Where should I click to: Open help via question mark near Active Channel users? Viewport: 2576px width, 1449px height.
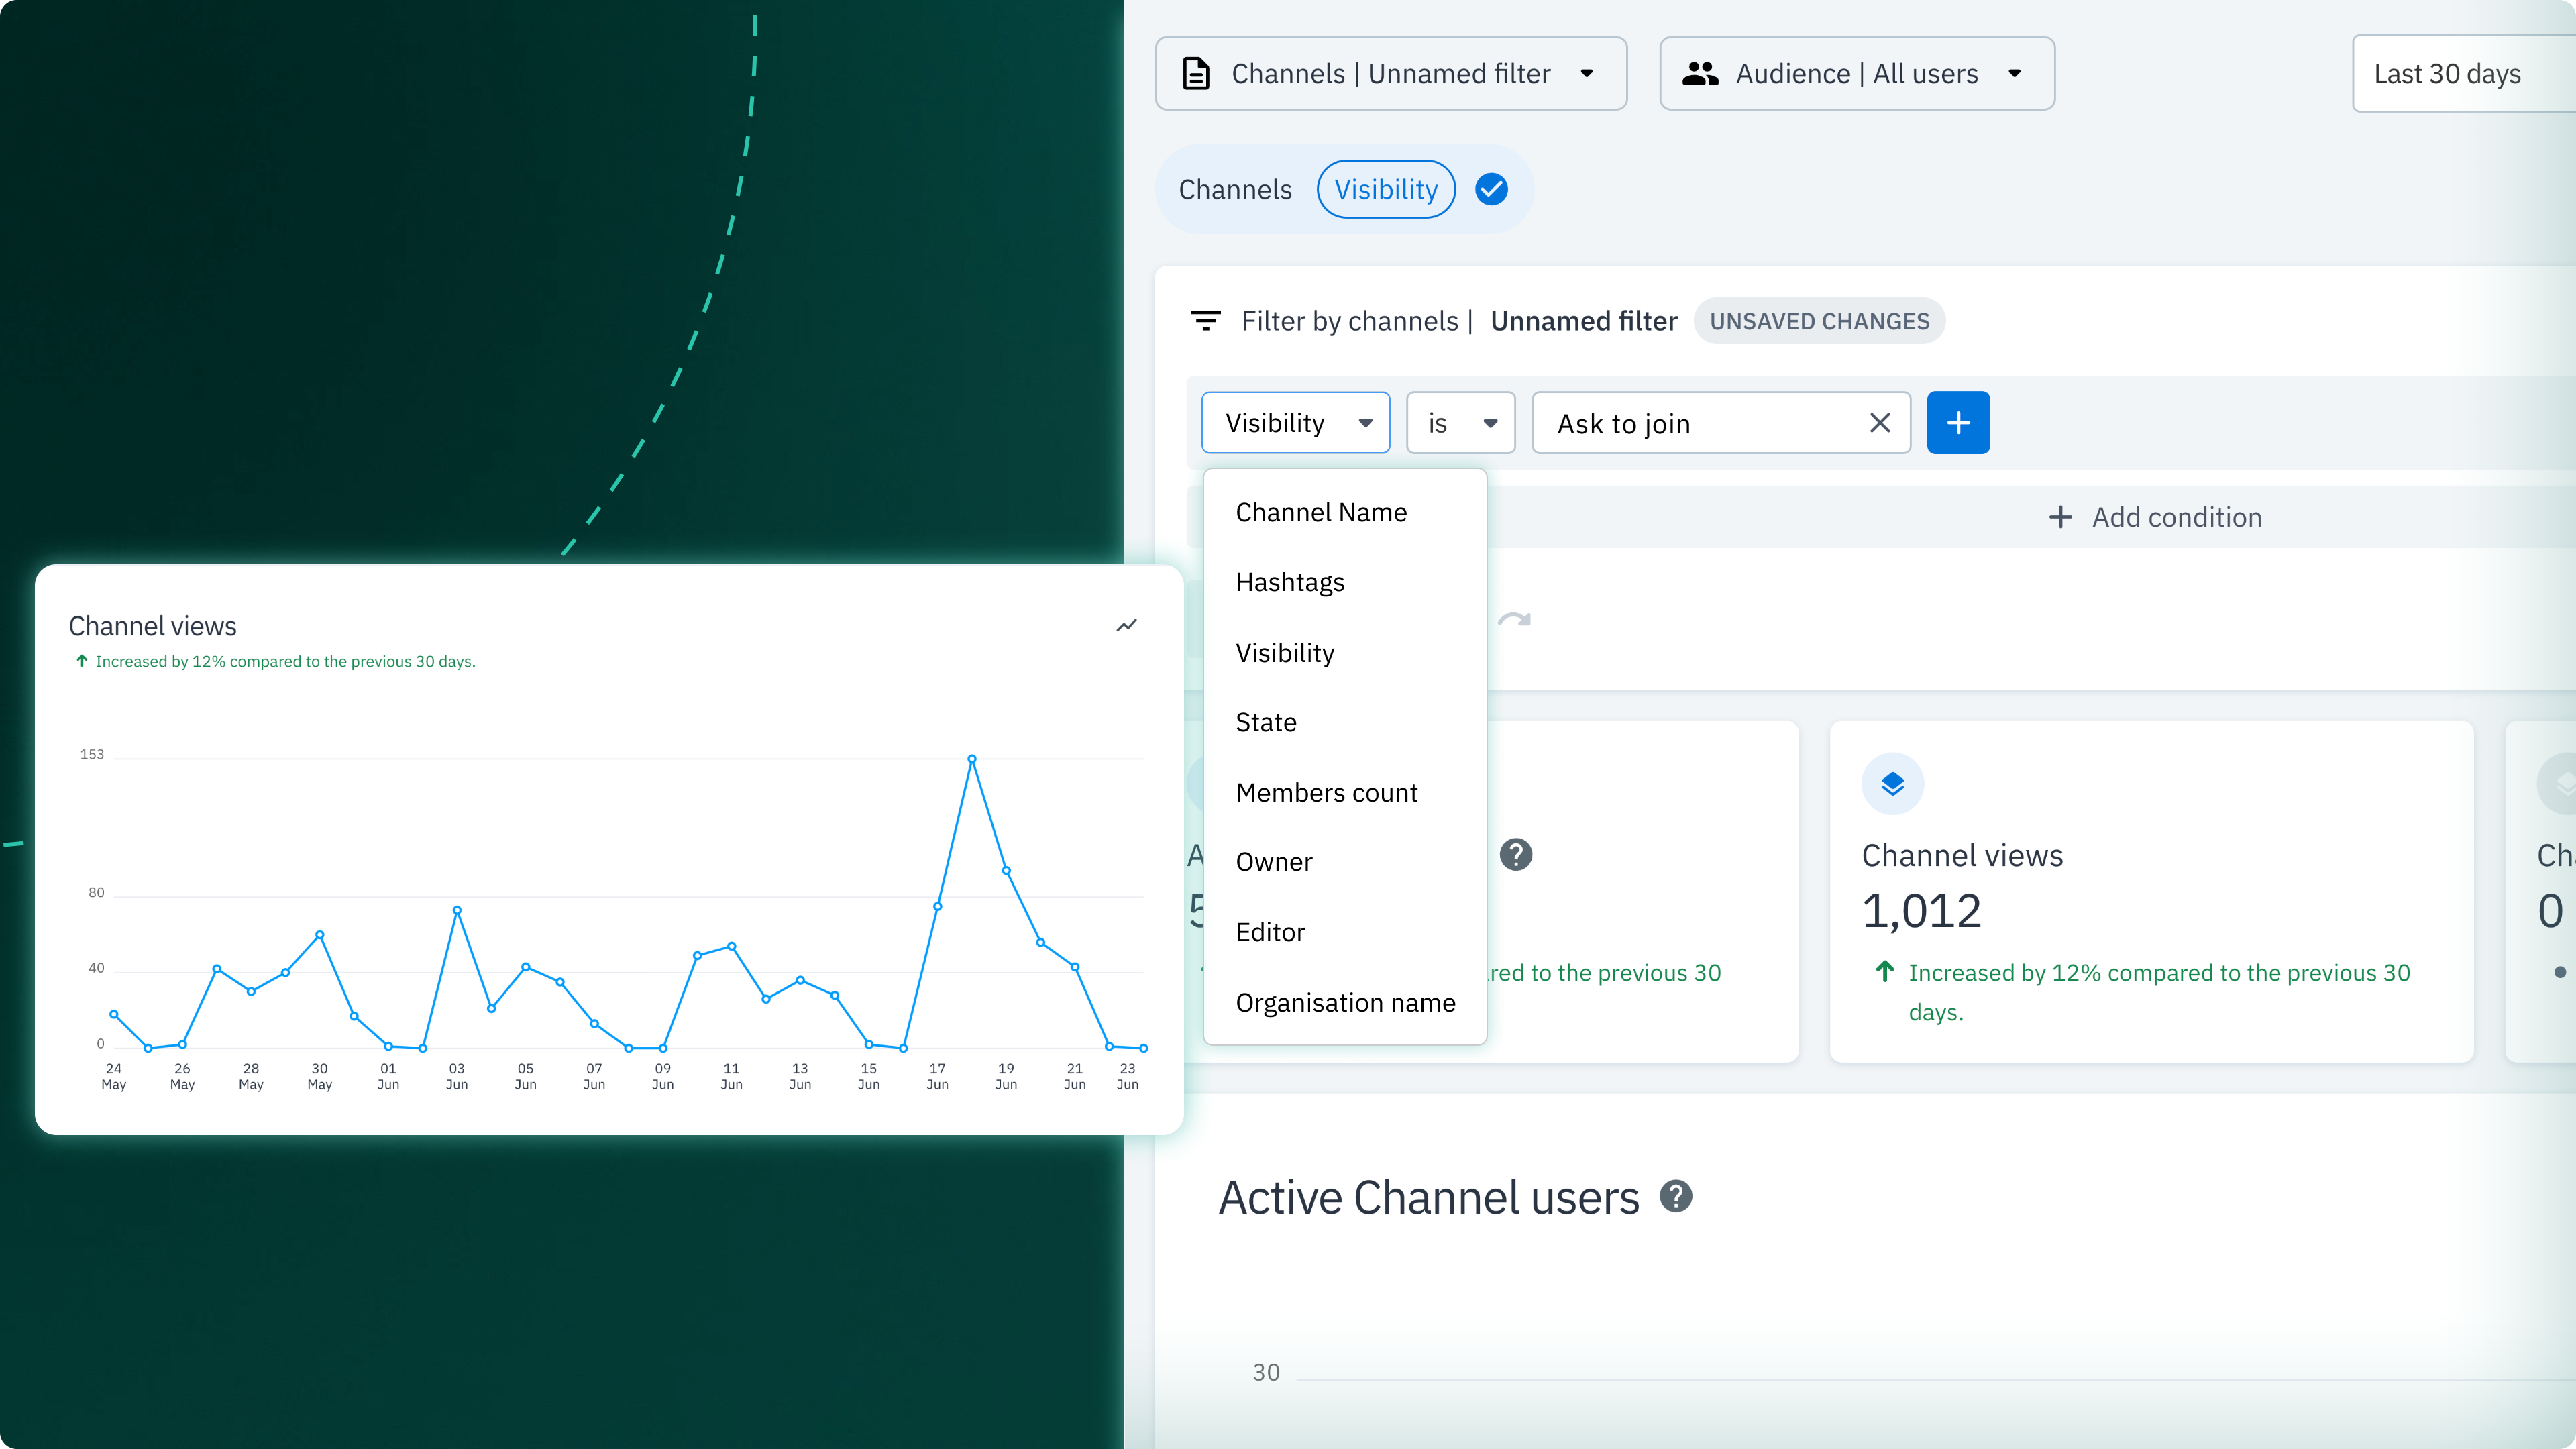tap(1676, 1196)
